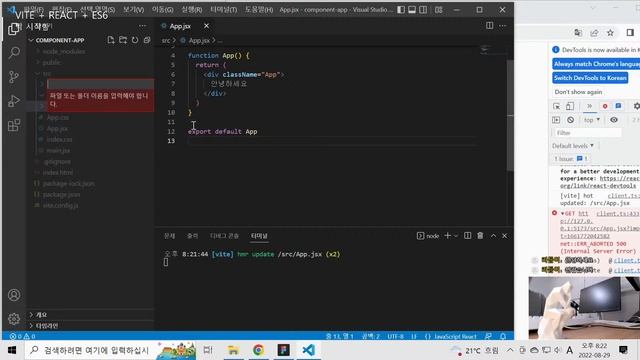Open the top context dropdown in DevTools
The height and width of the screenshot is (360, 640).
coord(592,120)
